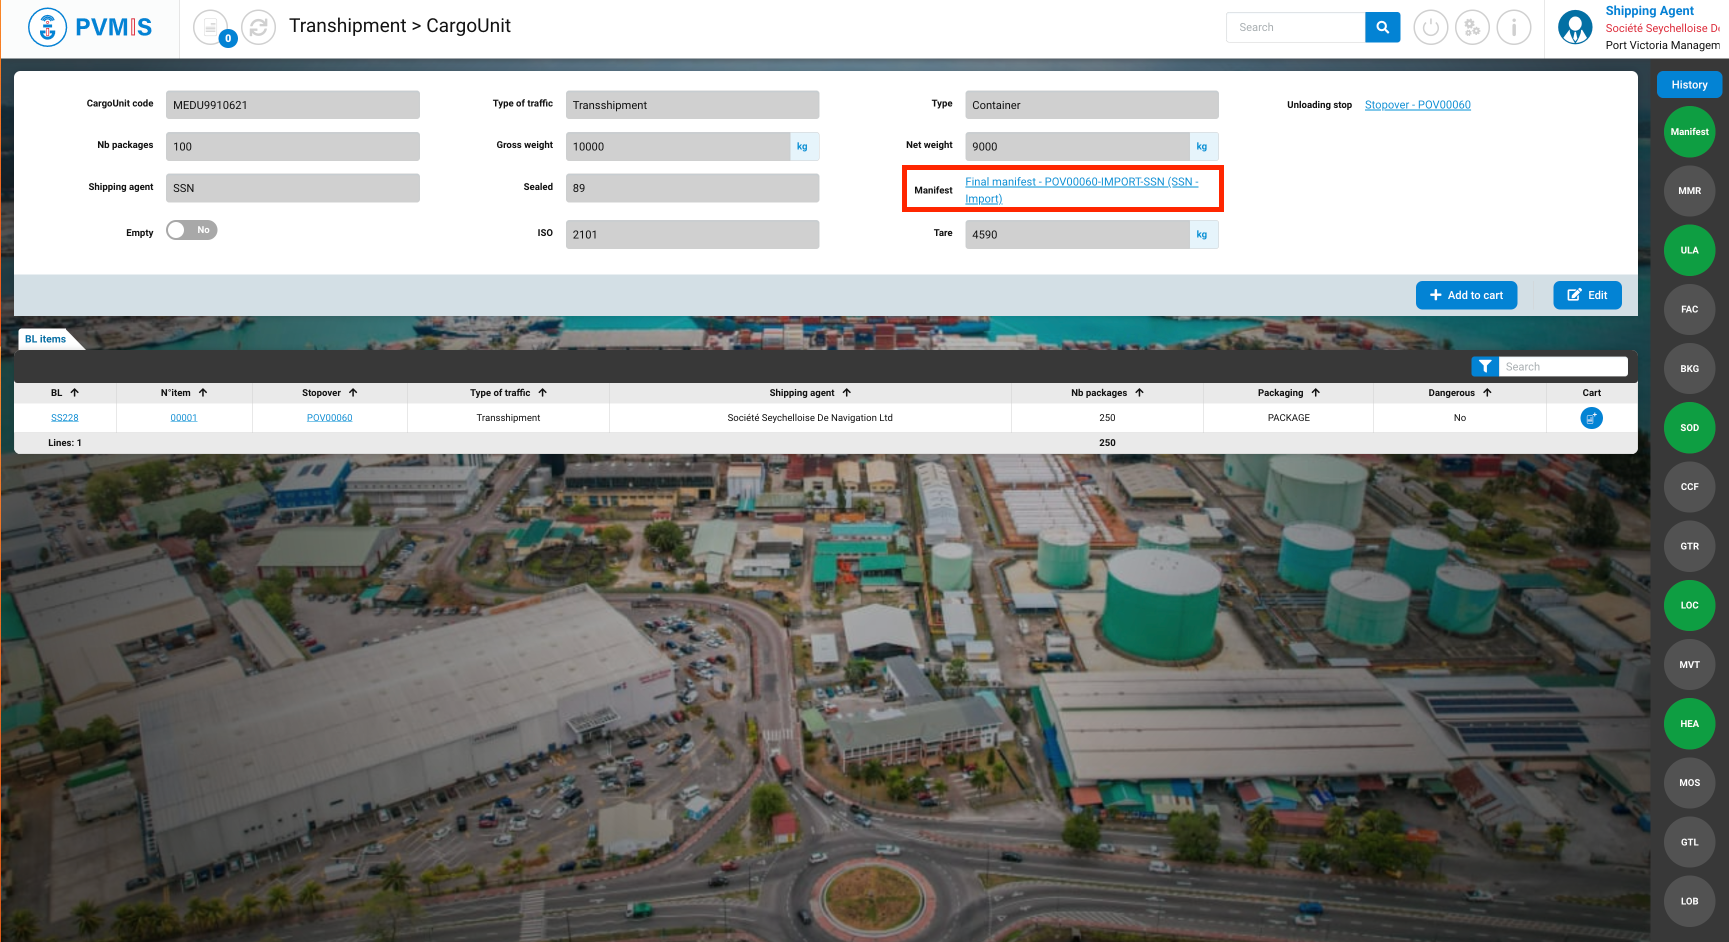The width and height of the screenshot is (1729, 942).
Task: Click the header Search input field
Action: tap(1295, 28)
